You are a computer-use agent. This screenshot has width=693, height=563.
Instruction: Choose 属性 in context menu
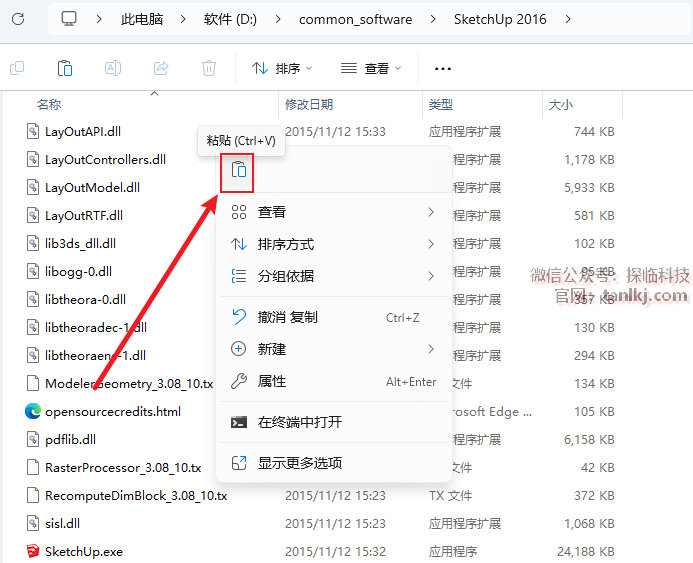[334, 381]
